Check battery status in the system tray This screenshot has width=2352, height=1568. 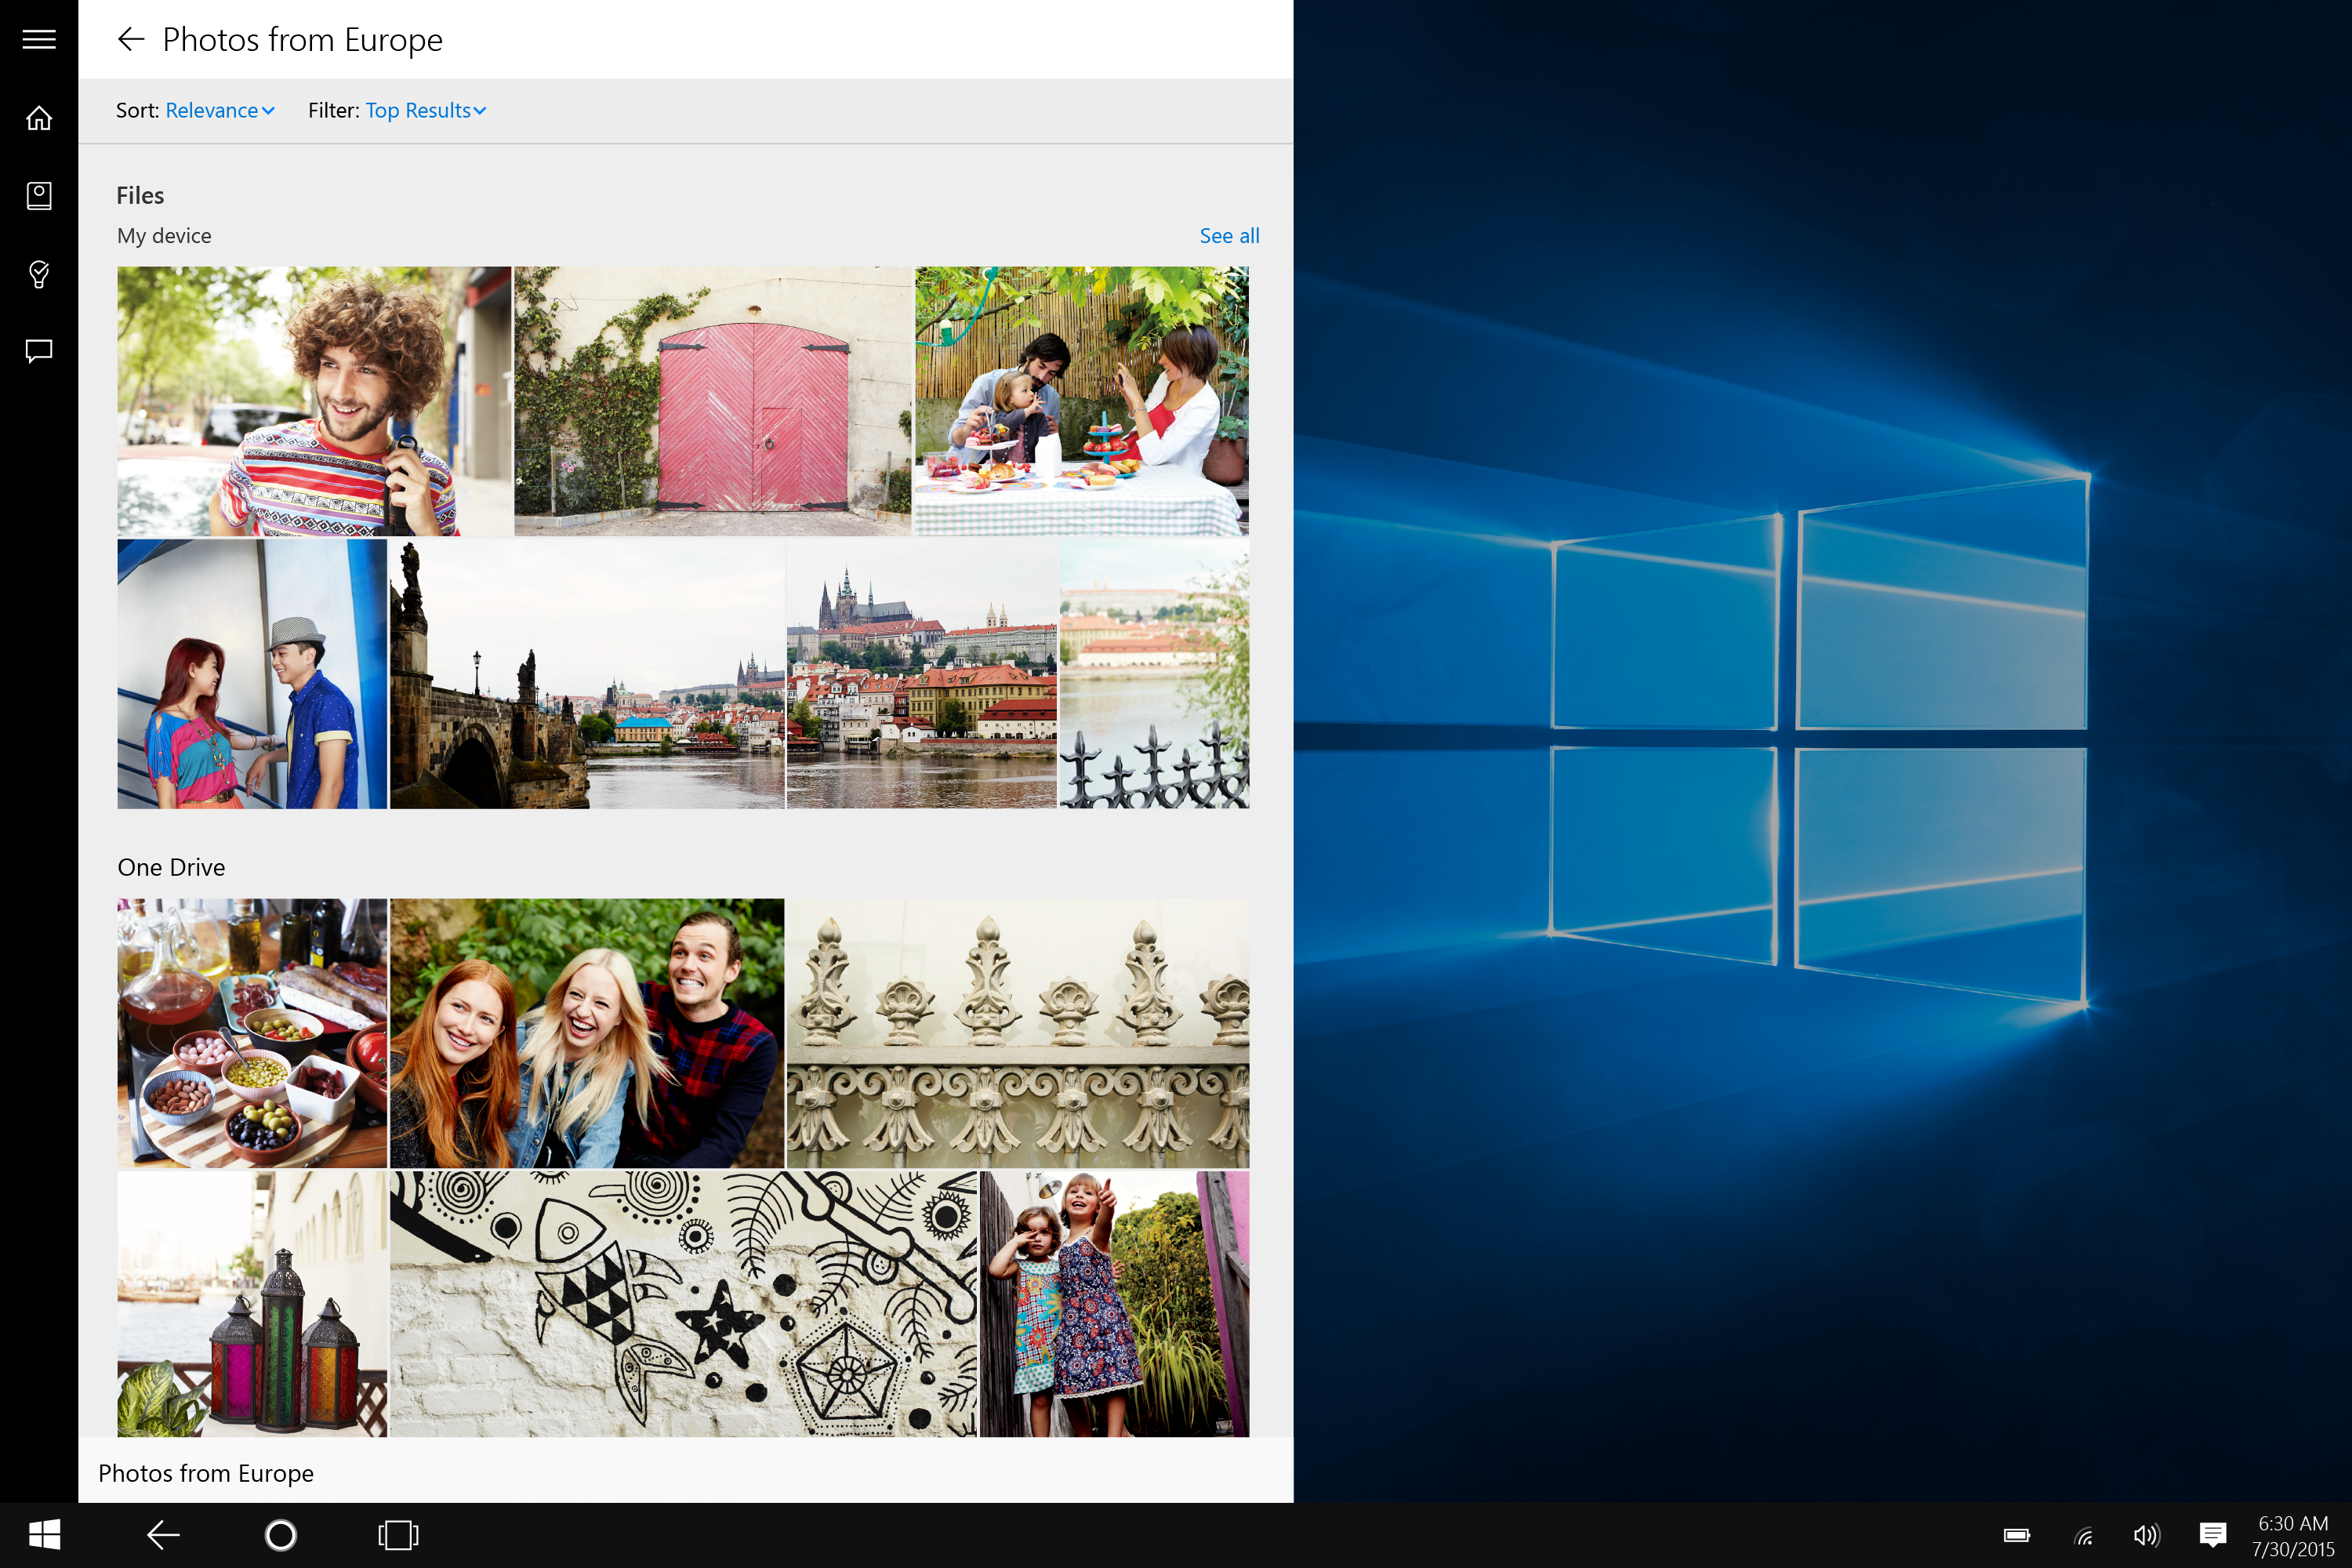(2017, 1536)
